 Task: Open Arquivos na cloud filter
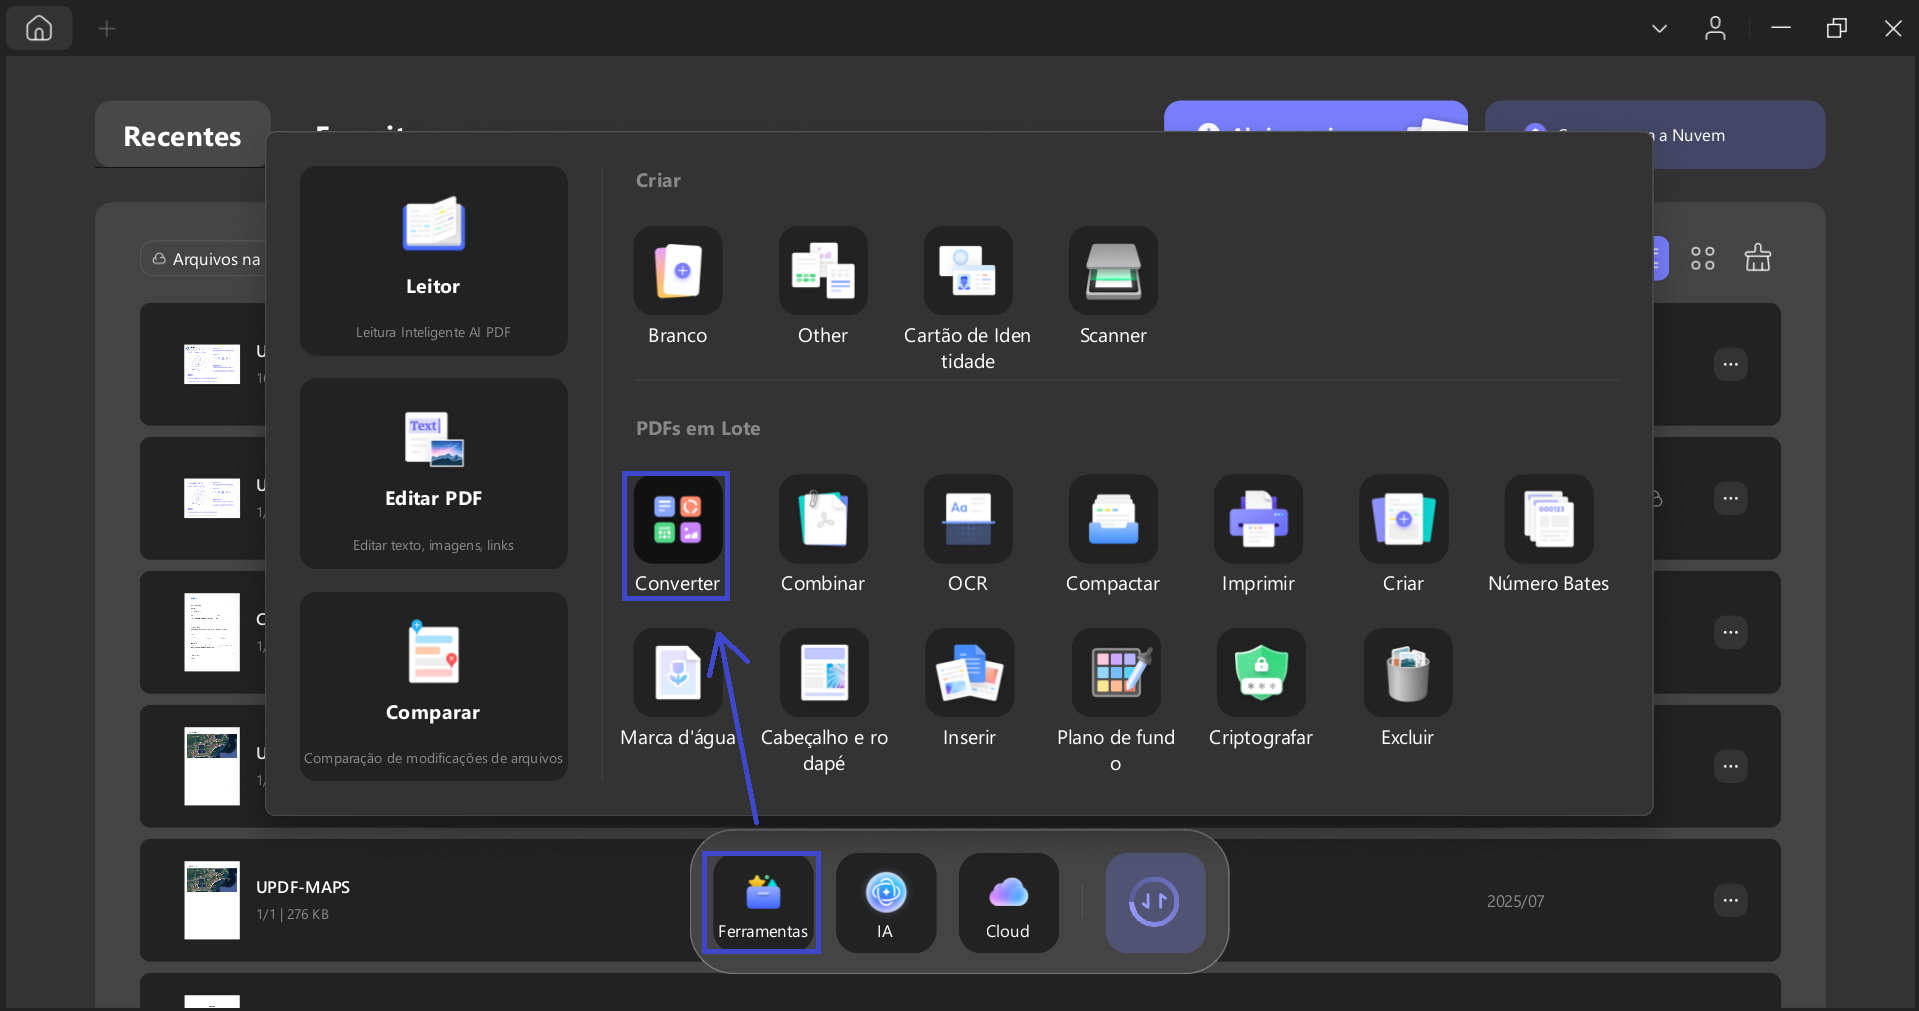(x=204, y=259)
